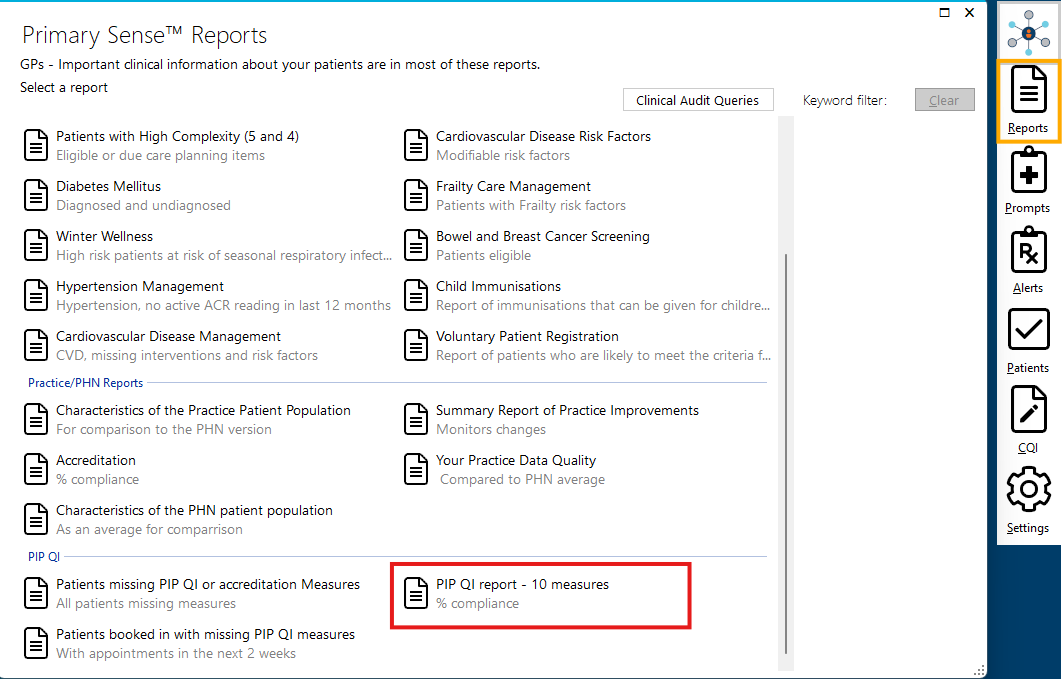Click the "Modifiable risk factors" description
The width and height of the screenshot is (1062, 679).
[x=503, y=156]
